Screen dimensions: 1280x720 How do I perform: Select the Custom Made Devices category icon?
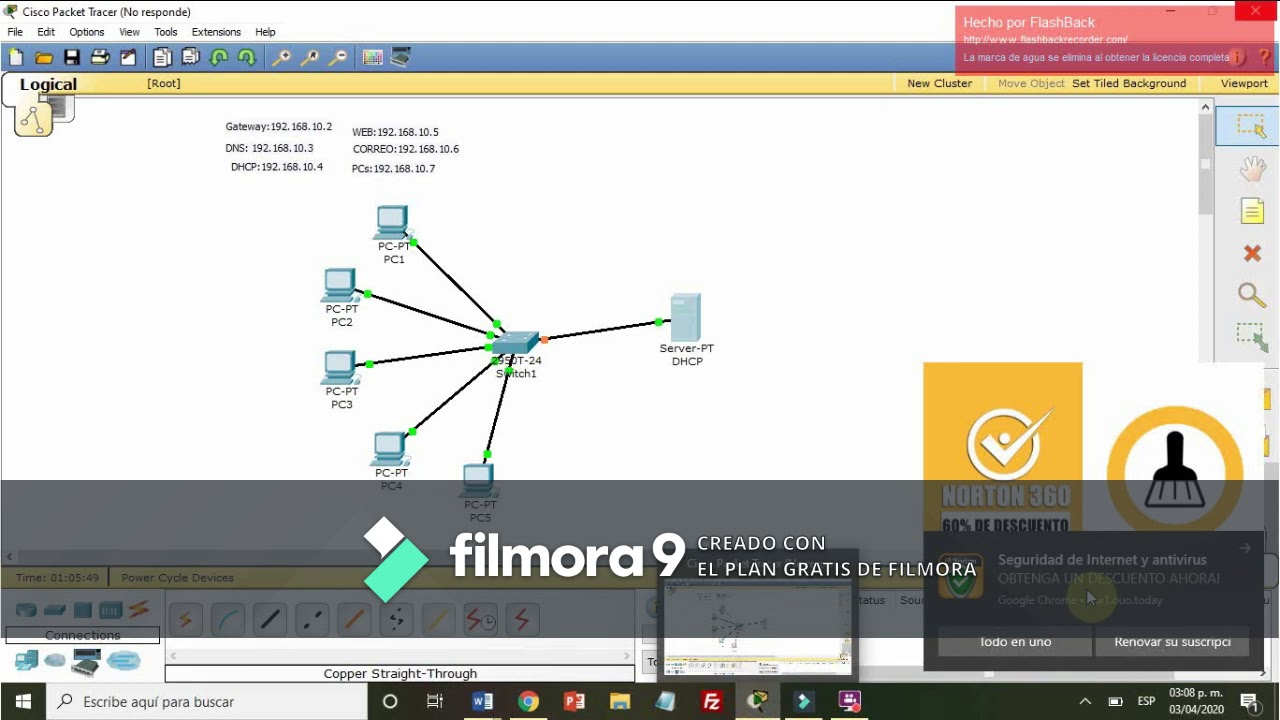point(86,662)
